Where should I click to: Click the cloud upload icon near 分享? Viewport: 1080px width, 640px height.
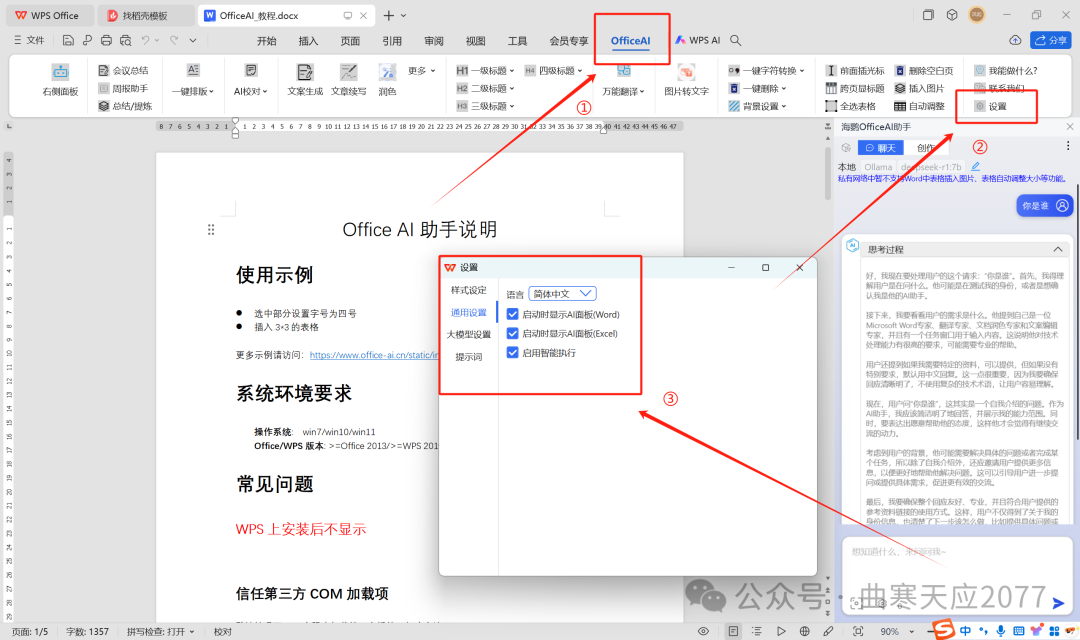(1015, 41)
